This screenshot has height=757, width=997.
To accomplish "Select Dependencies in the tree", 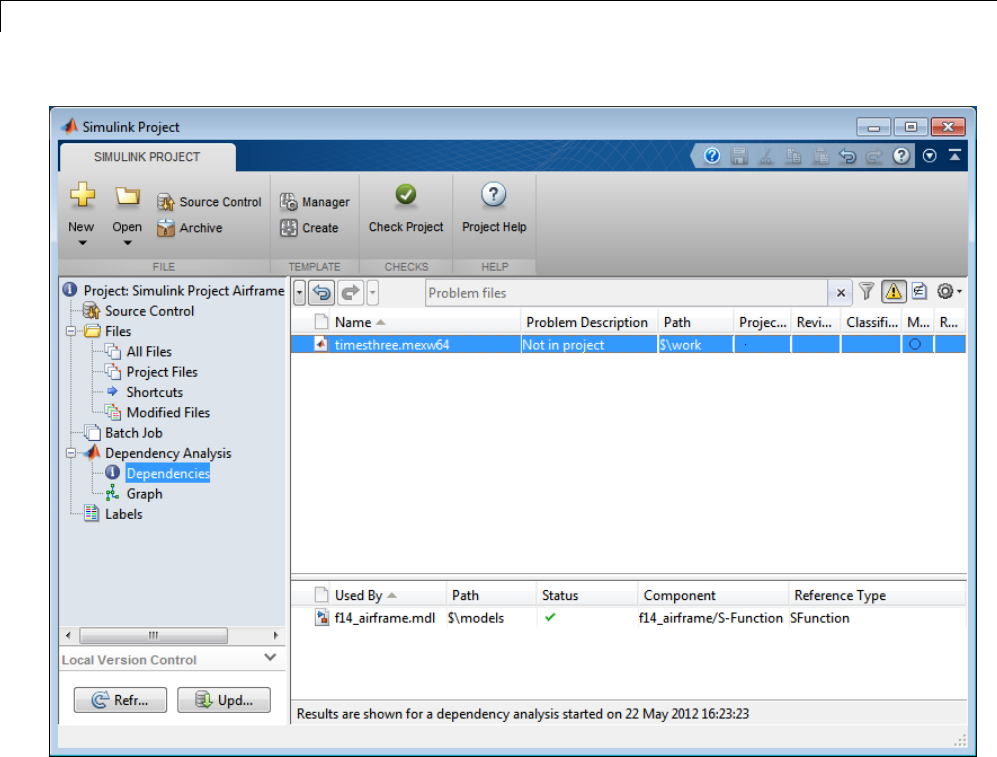I will coord(168,474).
